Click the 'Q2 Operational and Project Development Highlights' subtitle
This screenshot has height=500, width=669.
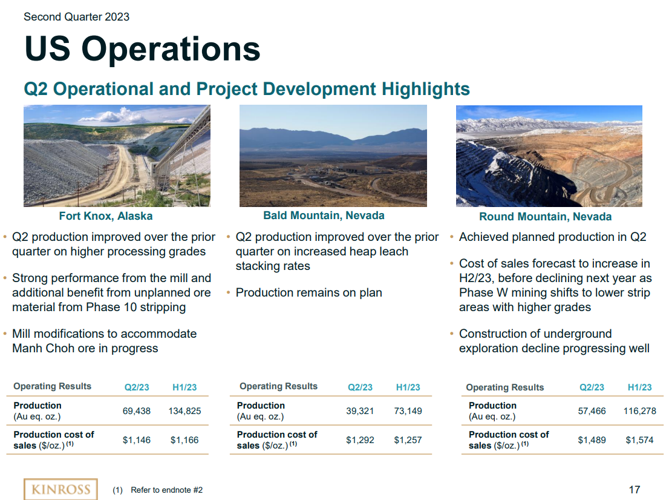click(x=247, y=89)
